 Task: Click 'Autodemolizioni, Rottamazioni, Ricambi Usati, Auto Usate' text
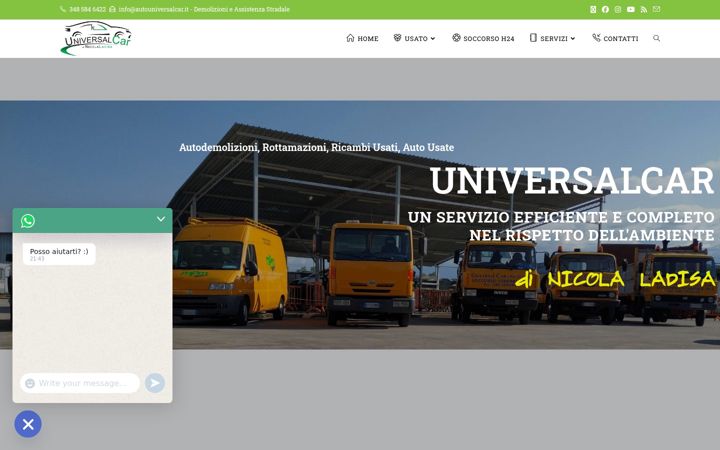pos(316,147)
